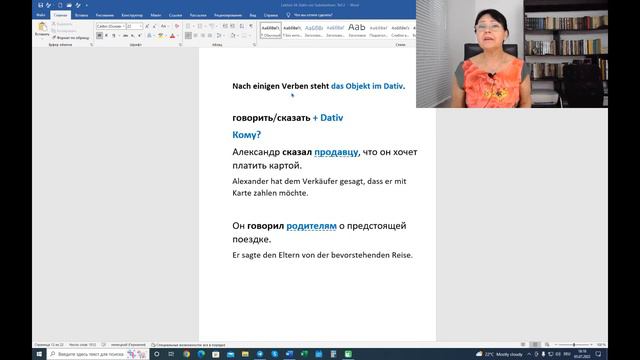The image size is (640, 360).
Task: Click the taskbar search box
Action: pyautogui.click(x=98, y=354)
